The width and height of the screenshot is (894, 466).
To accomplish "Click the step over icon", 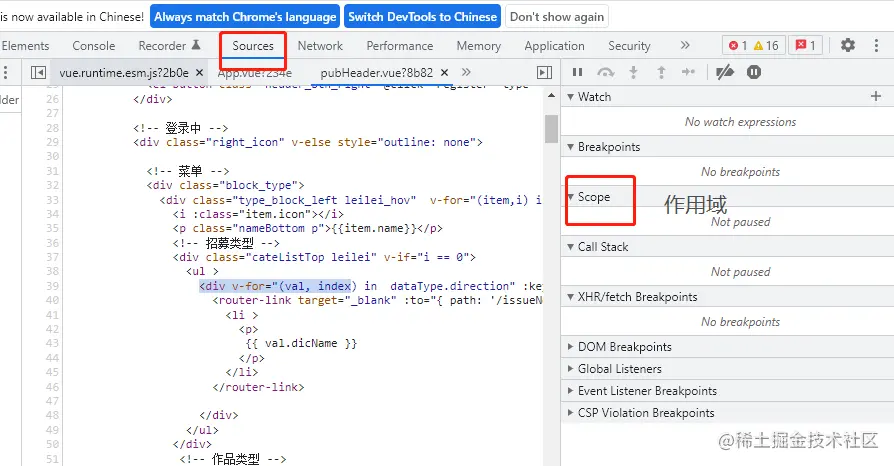I will [606, 72].
